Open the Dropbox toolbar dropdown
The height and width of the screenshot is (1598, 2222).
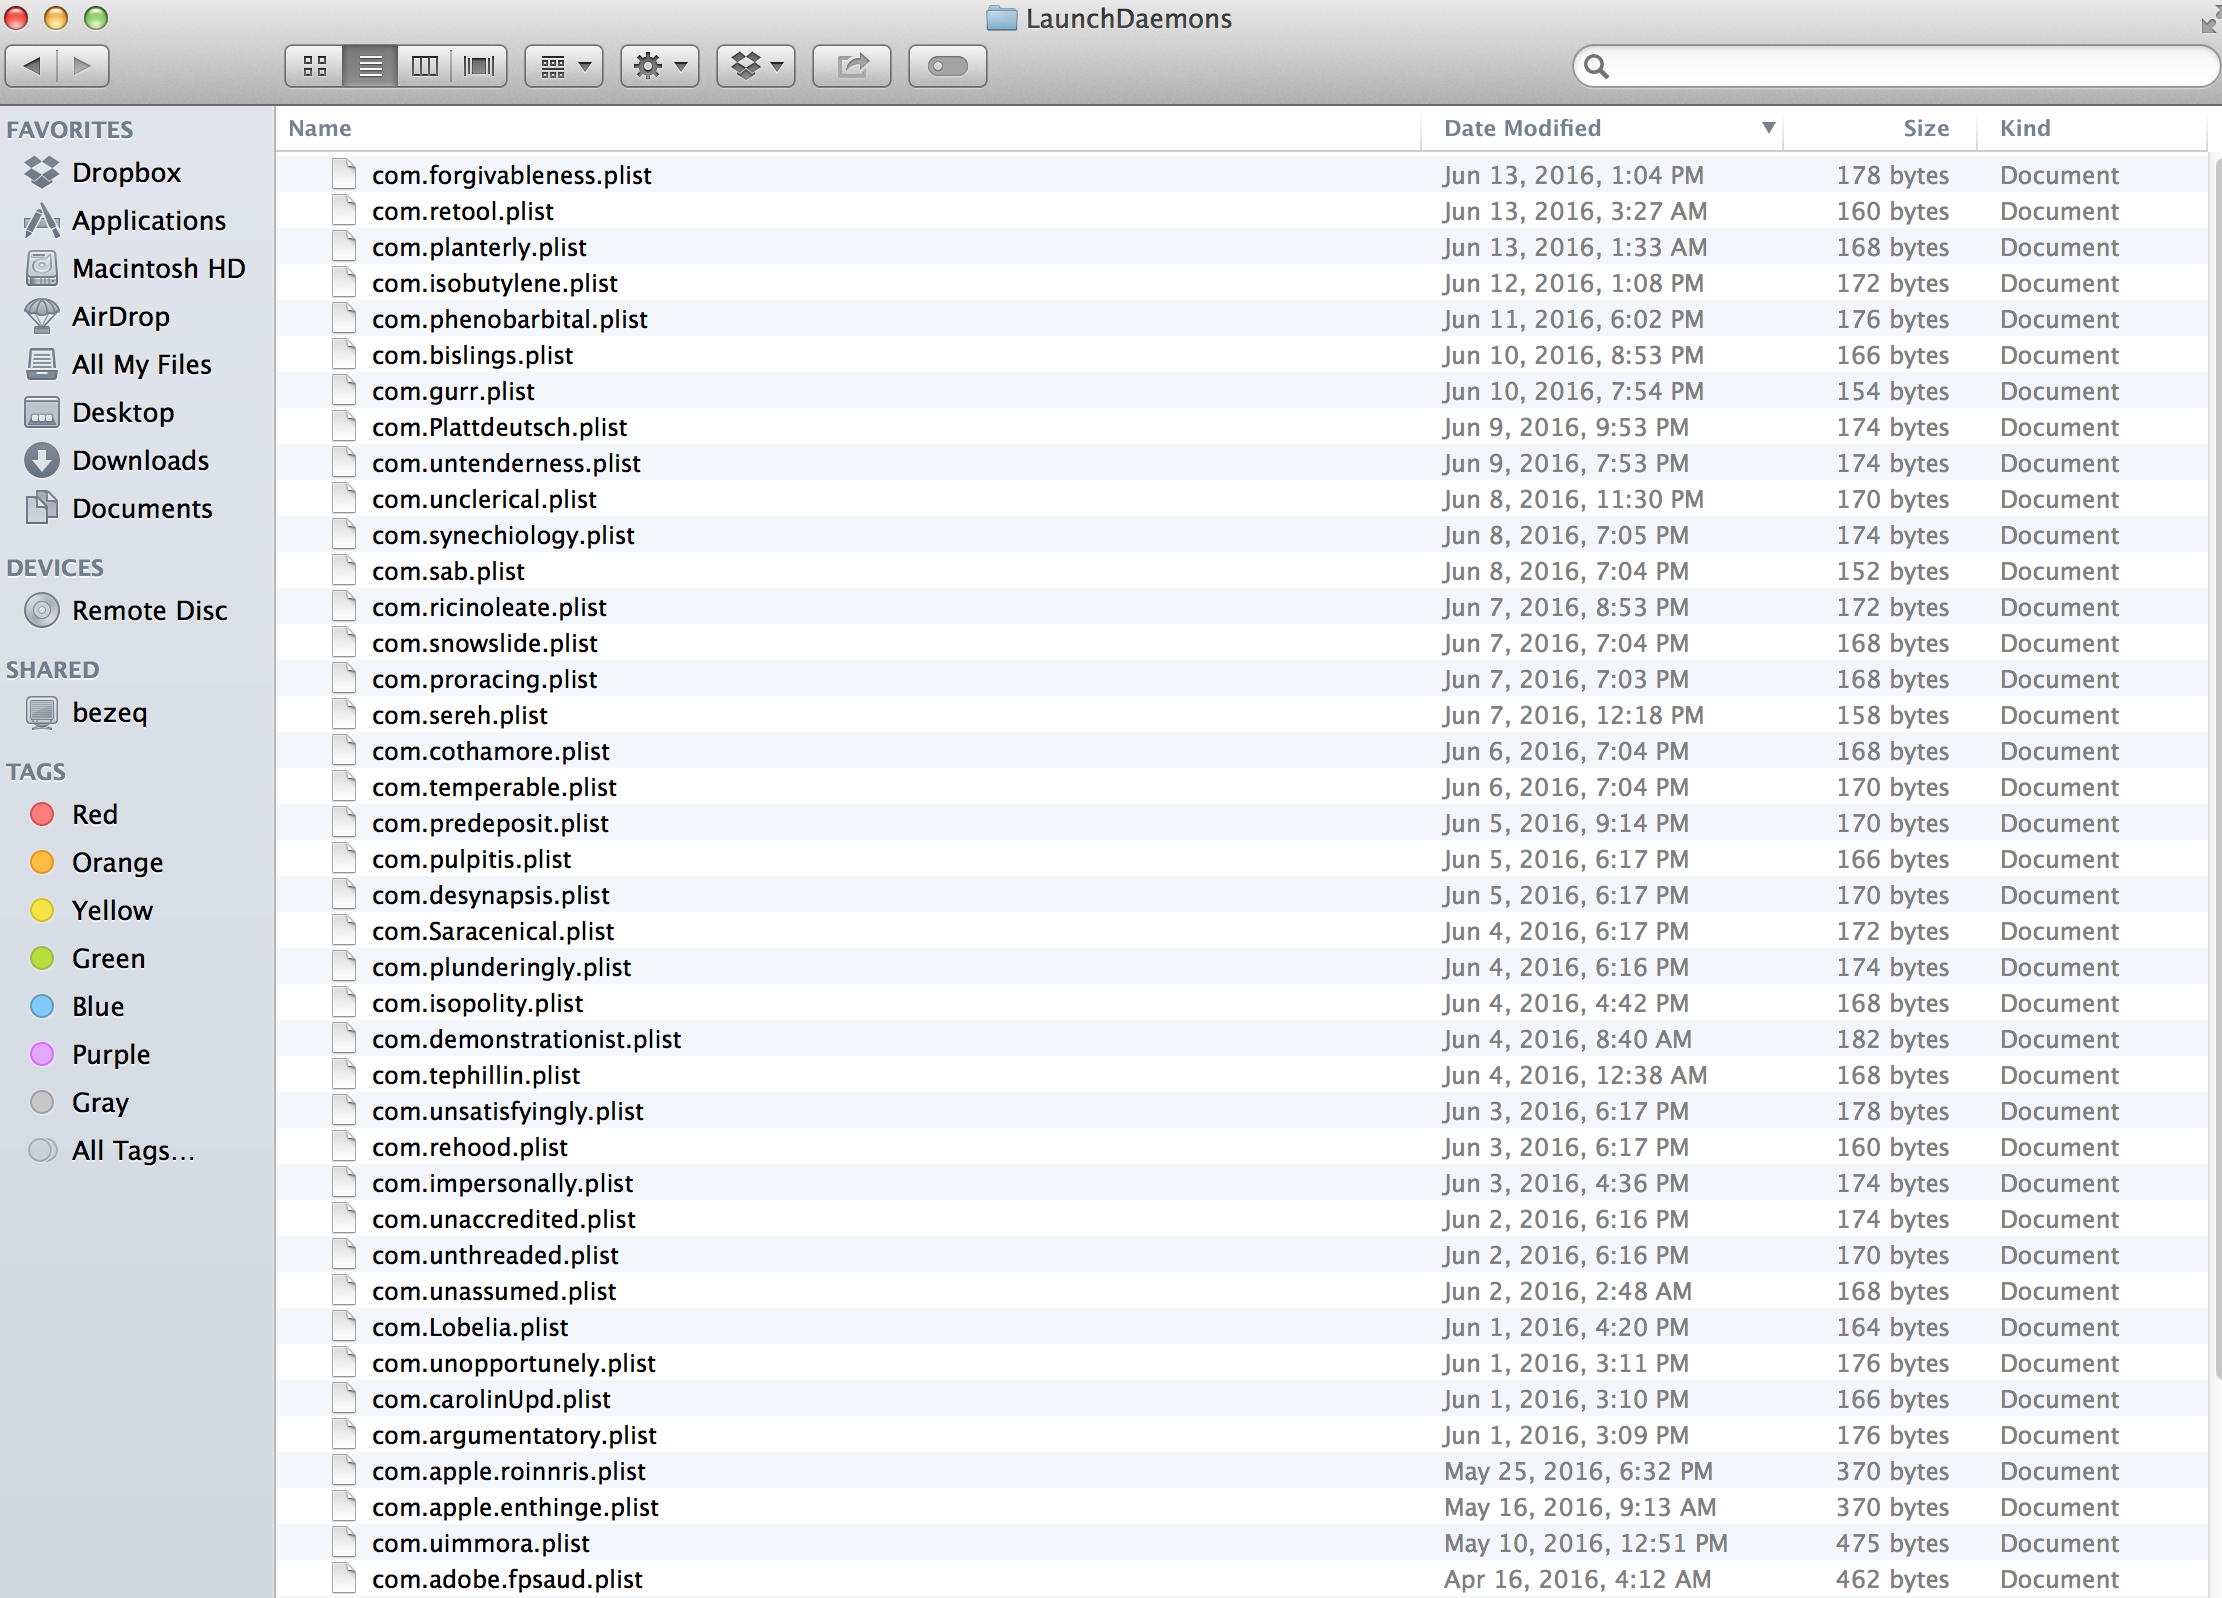tap(756, 66)
